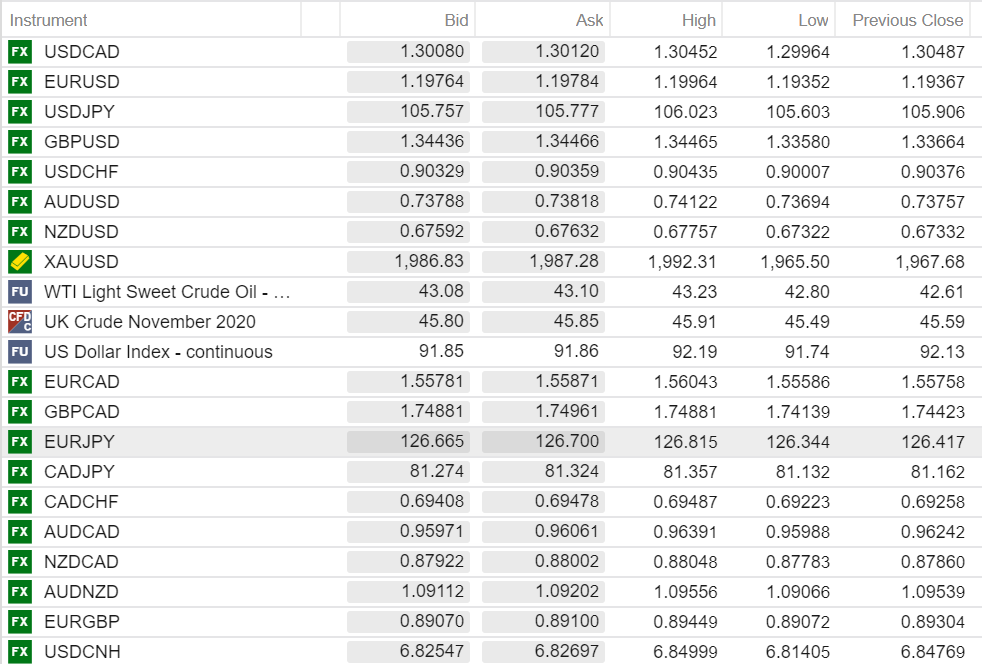This screenshot has height=664, width=982.
Task: Click the FX icon beside EURJPY
Action: click(19, 442)
